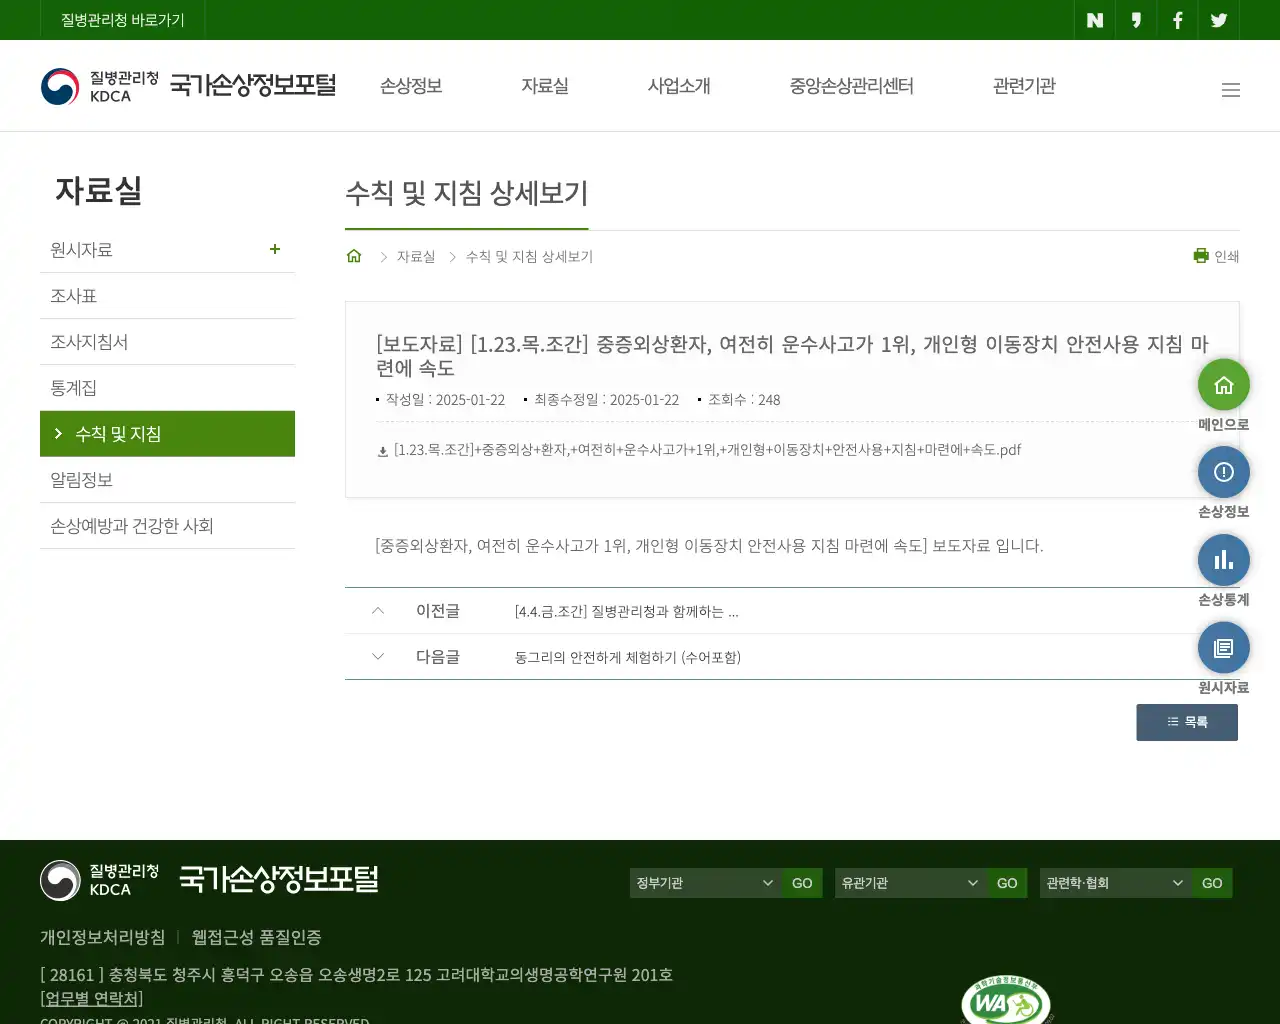Click GO next to 유관기관

coord(1007,883)
